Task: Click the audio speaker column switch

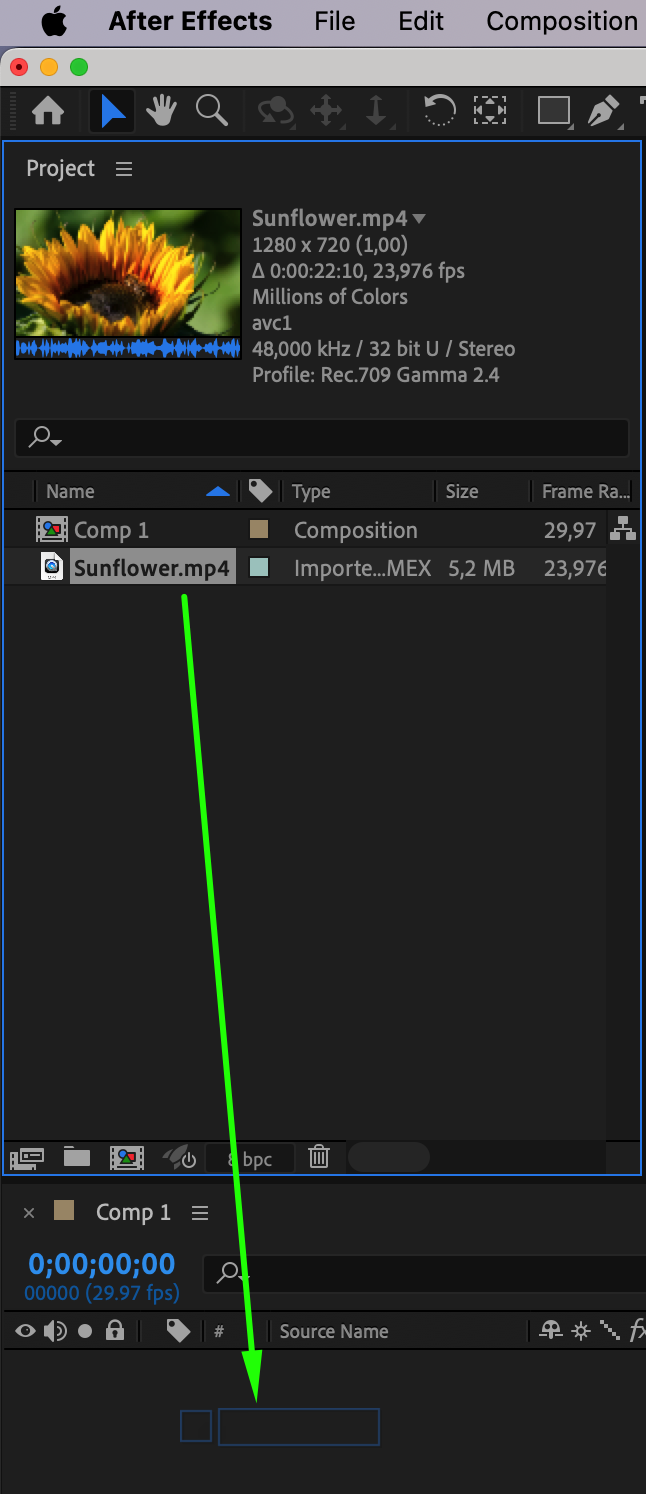Action: point(55,1331)
